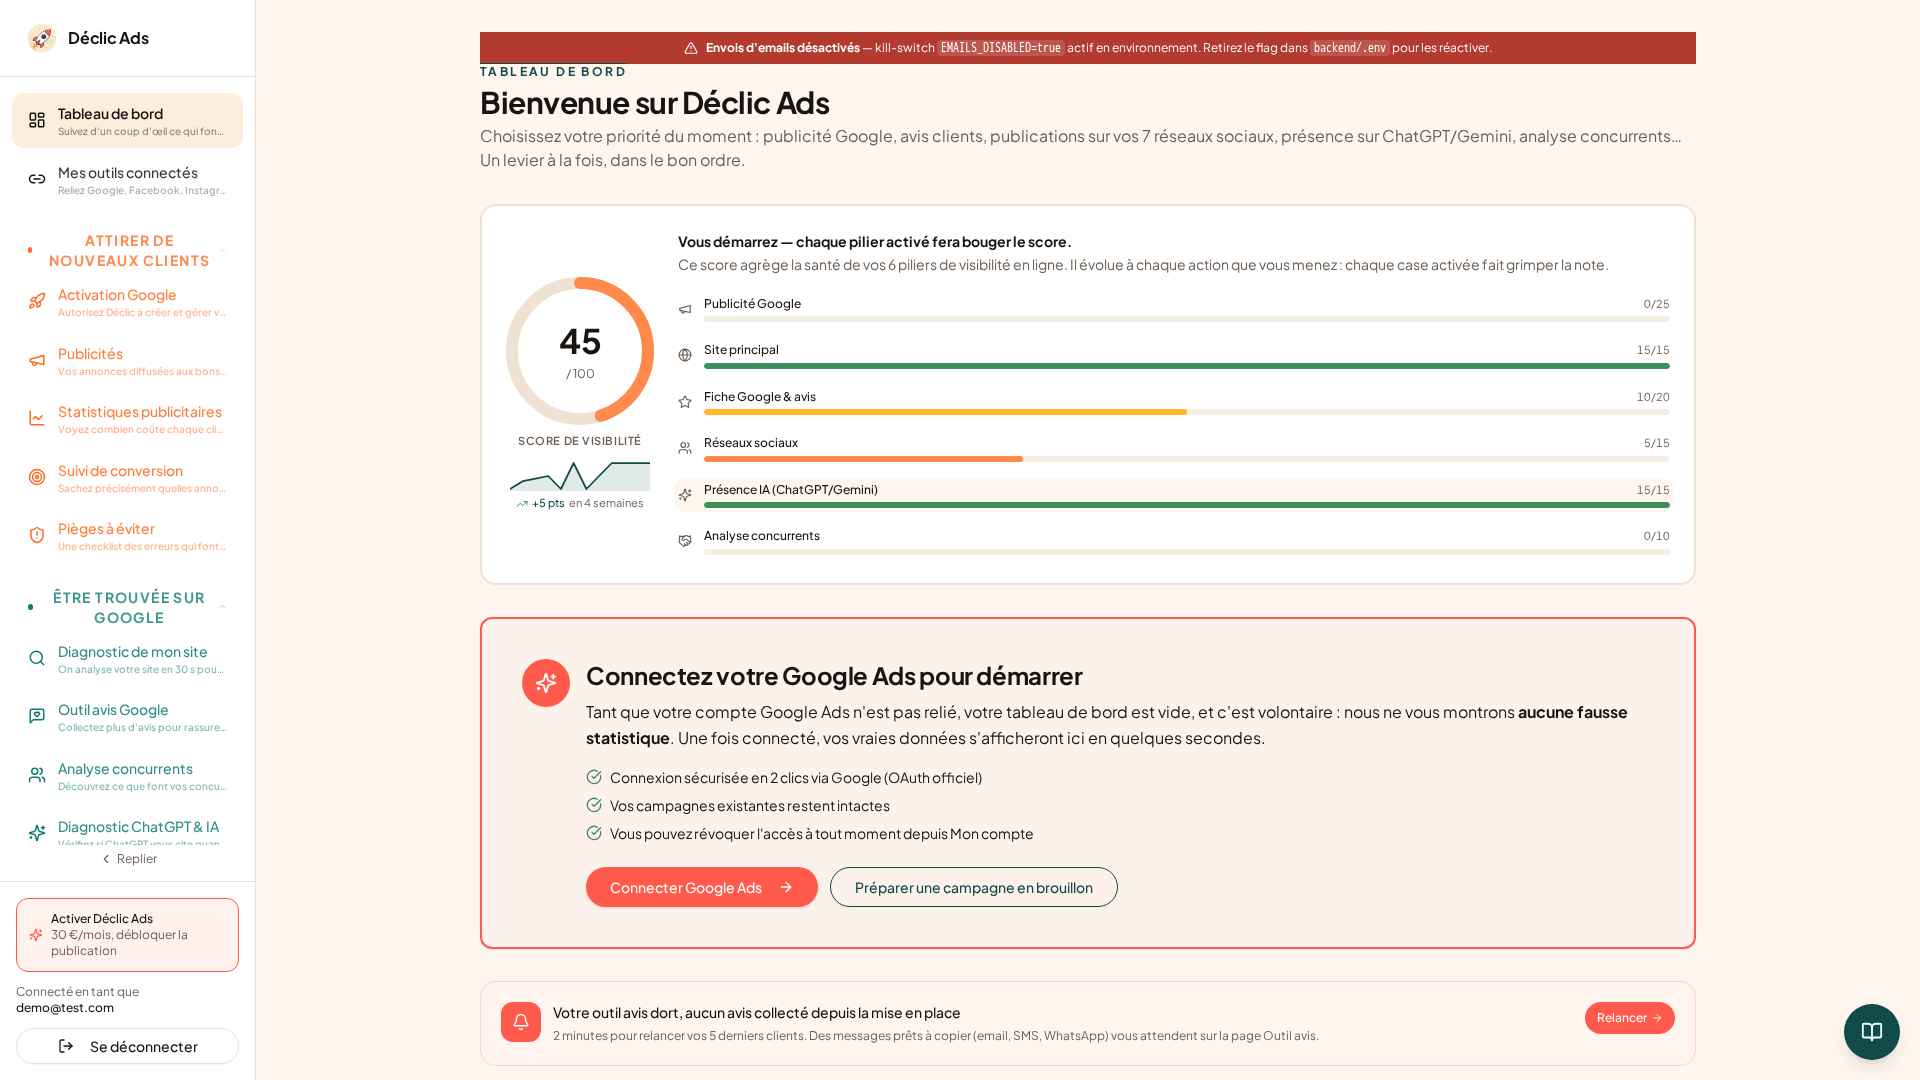Click the Présence IA sparkle icon
The width and height of the screenshot is (1920, 1080).
685,495
